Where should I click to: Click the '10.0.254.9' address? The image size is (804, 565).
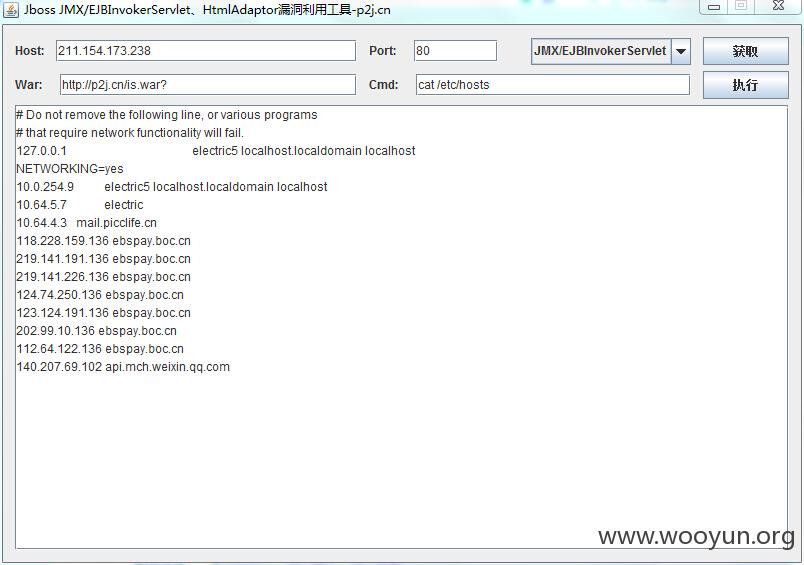[x=45, y=187]
